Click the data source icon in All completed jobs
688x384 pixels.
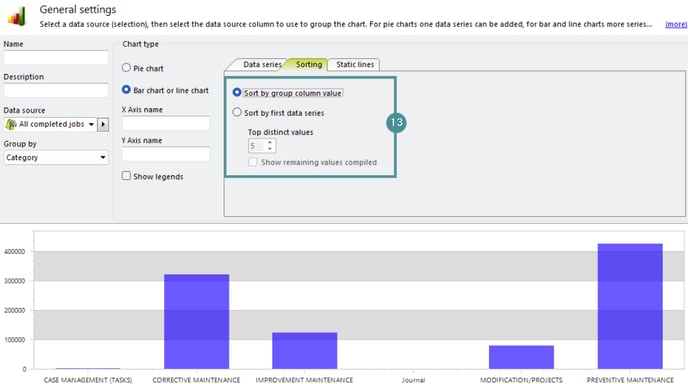tap(11, 125)
